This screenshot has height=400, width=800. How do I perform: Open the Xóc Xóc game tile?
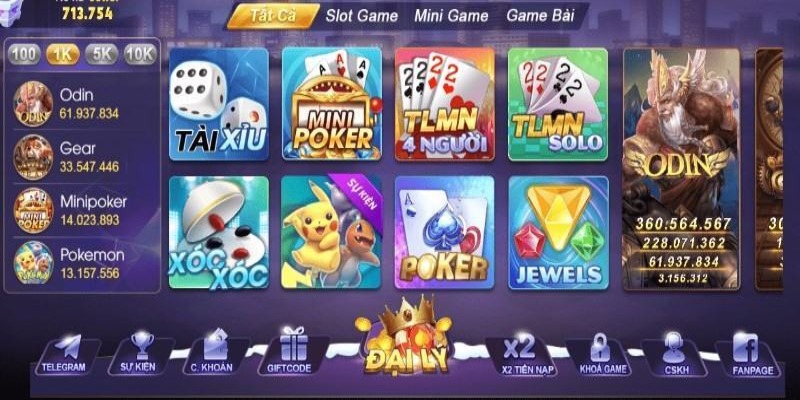click(218, 233)
